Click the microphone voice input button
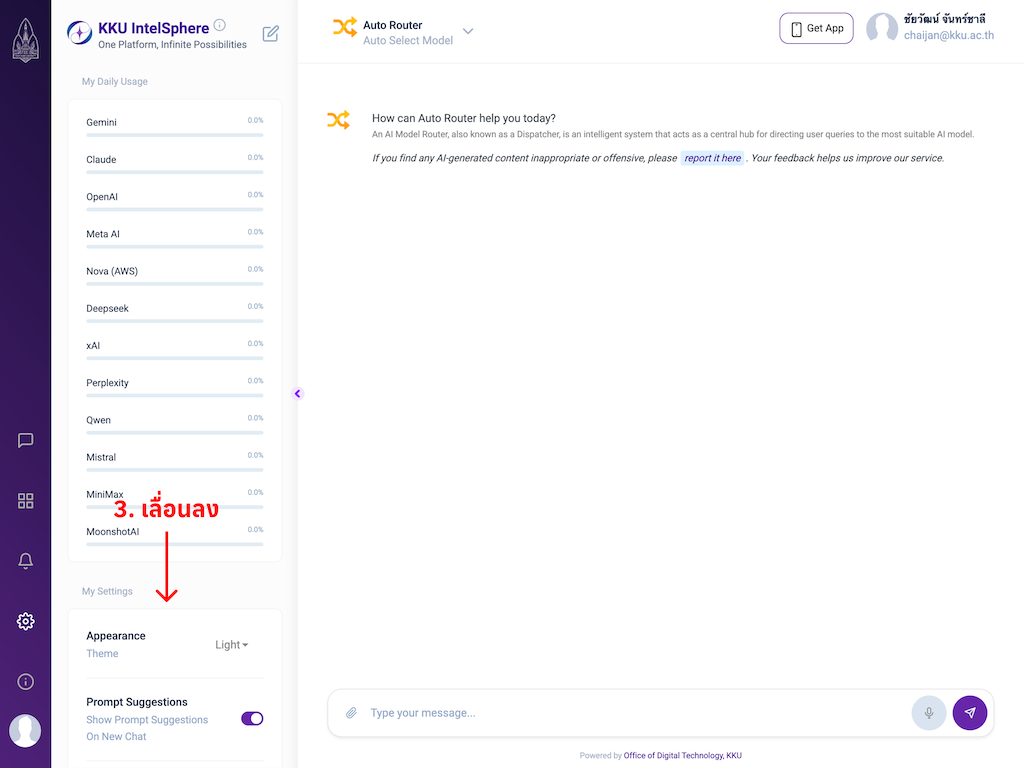 coord(929,712)
